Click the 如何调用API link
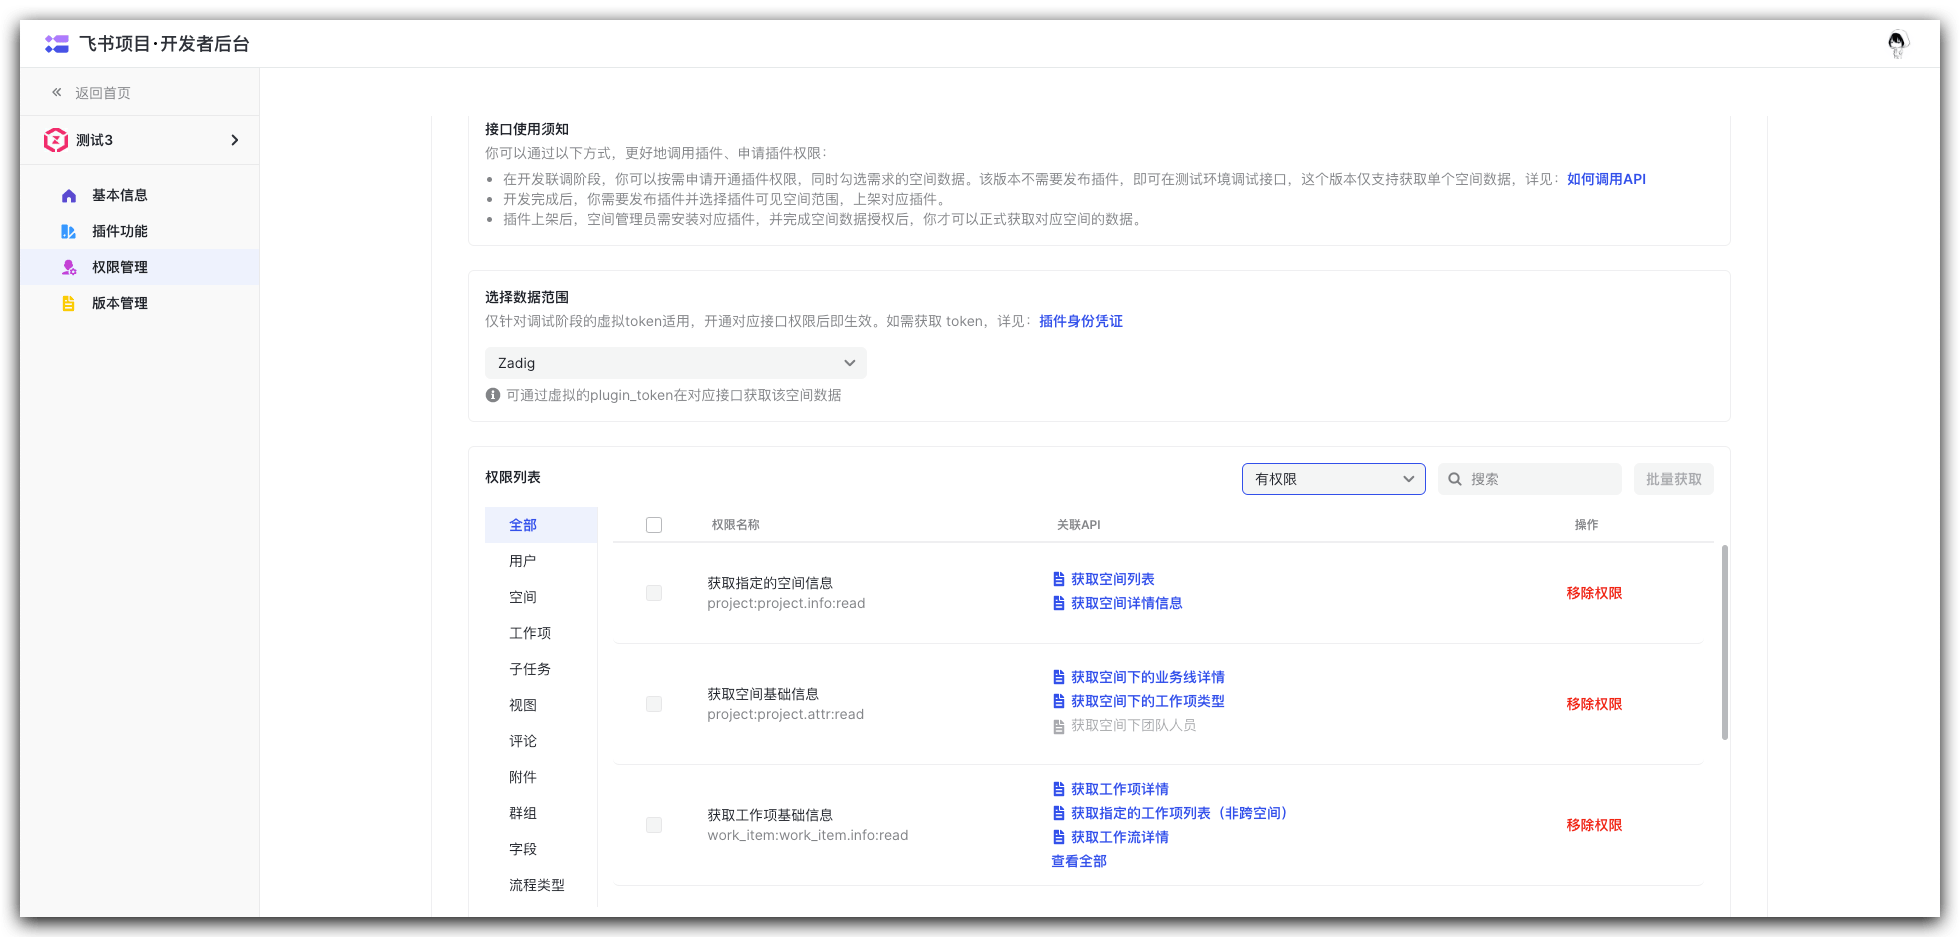This screenshot has width=1960, height=937. (1606, 178)
